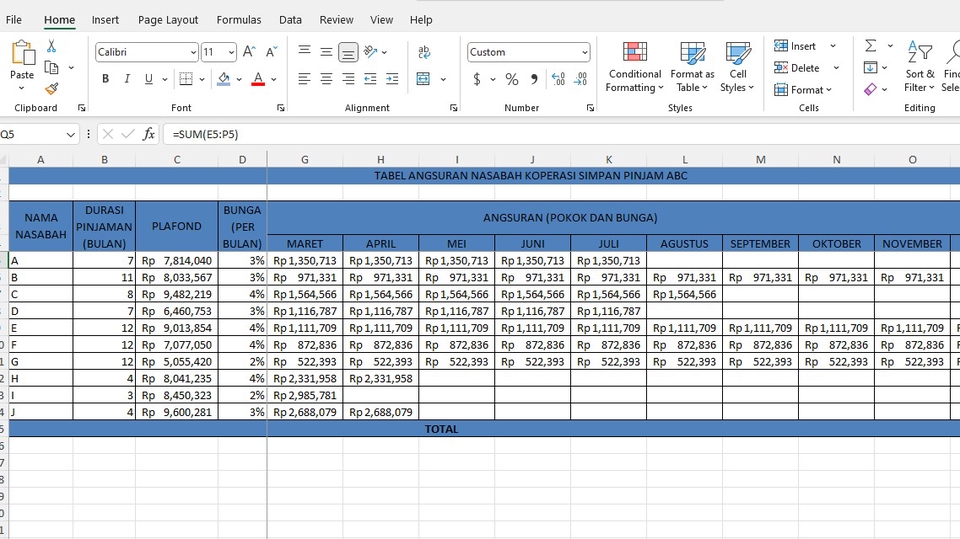Click the formula bar with =SUM(E5:P5)
960x539 pixels.
click(560, 134)
